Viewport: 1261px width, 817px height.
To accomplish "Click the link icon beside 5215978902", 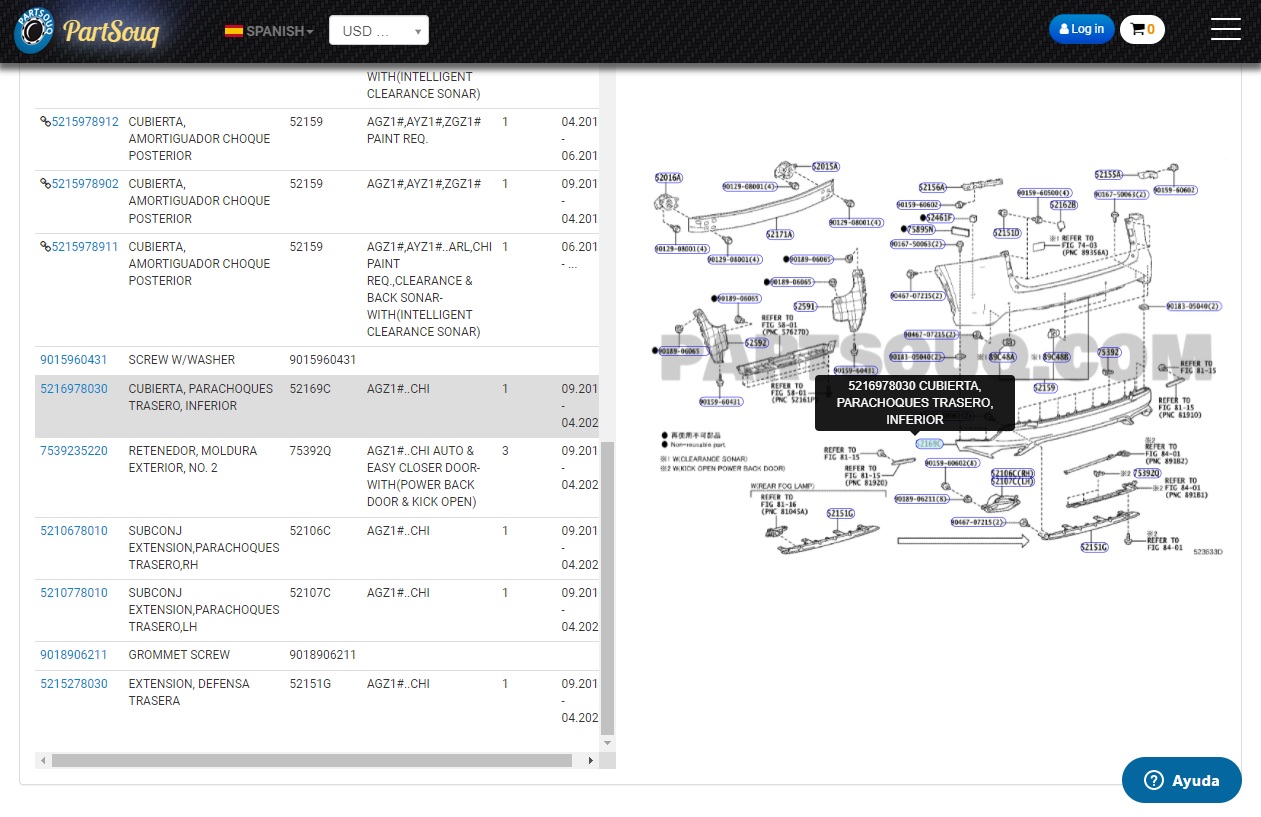I will pyautogui.click(x=45, y=184).
